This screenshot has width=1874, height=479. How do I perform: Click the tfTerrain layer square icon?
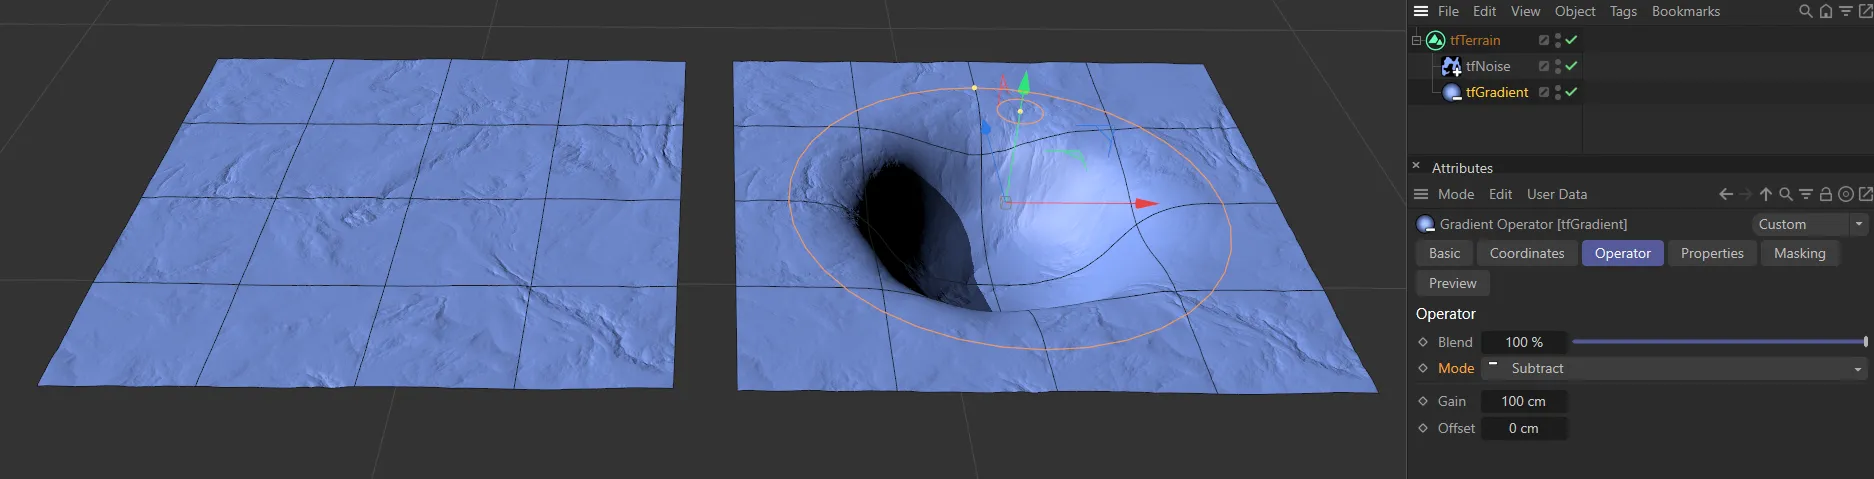tap(1544, 40)
